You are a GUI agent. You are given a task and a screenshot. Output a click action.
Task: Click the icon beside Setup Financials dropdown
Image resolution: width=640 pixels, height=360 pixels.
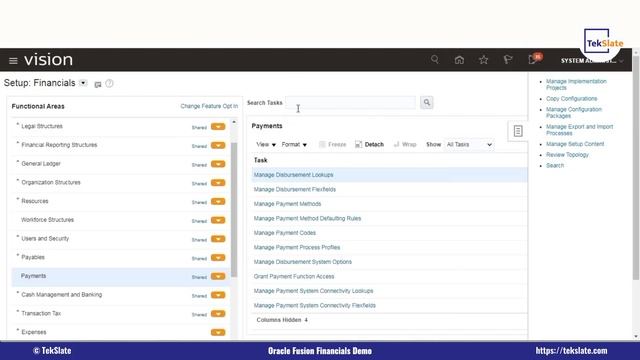(98, 84)
